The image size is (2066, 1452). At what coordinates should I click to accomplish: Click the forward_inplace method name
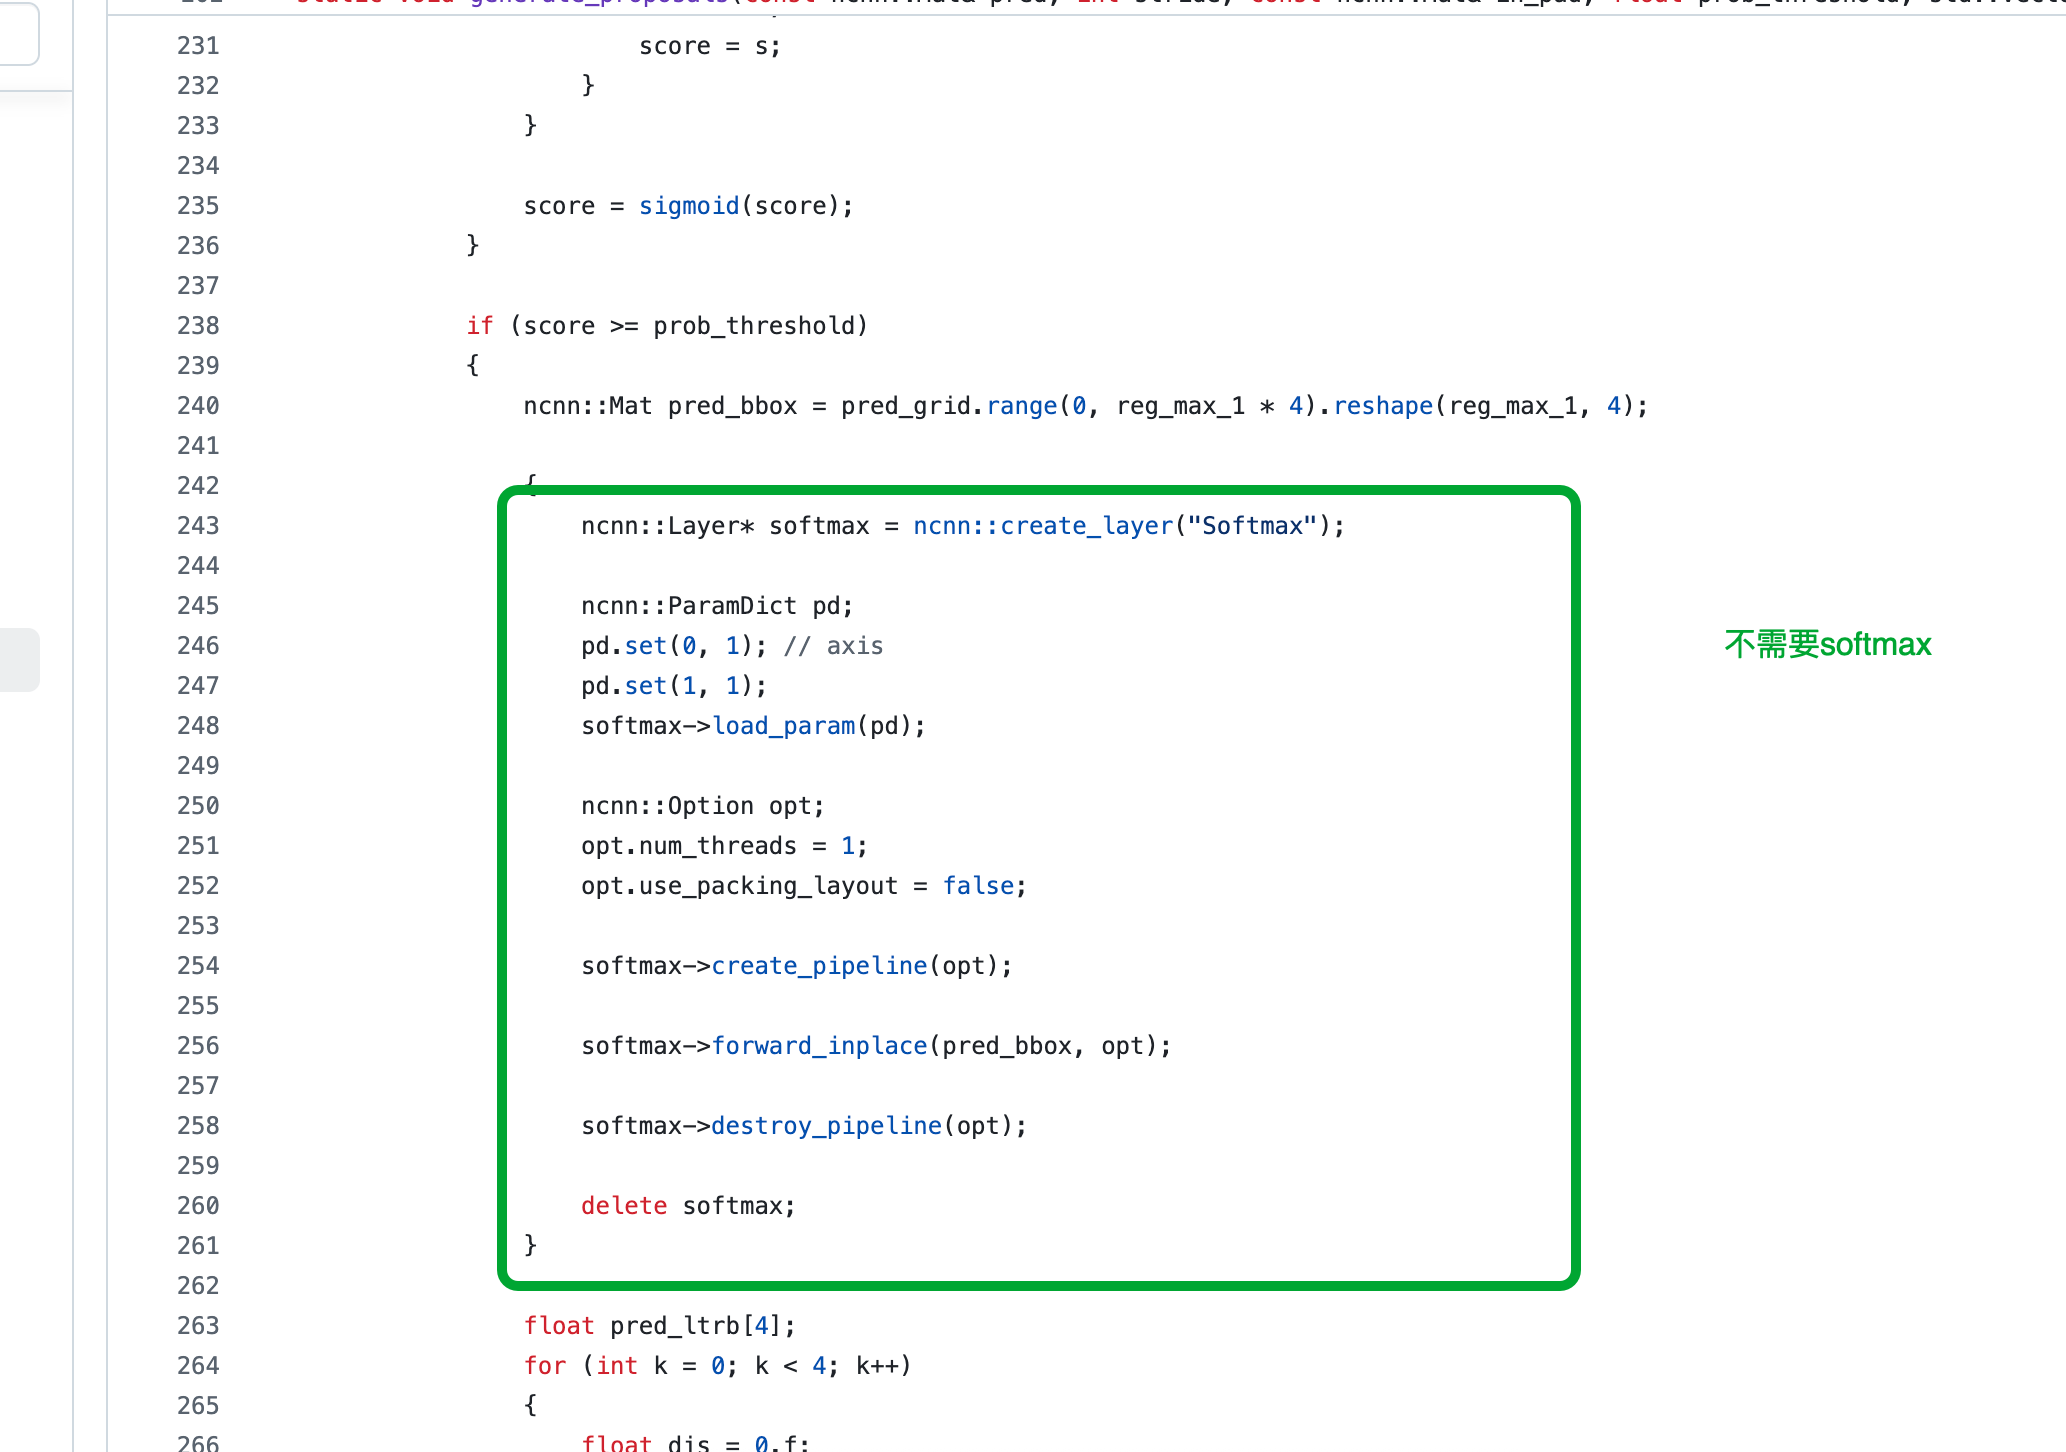(819, 1046)
